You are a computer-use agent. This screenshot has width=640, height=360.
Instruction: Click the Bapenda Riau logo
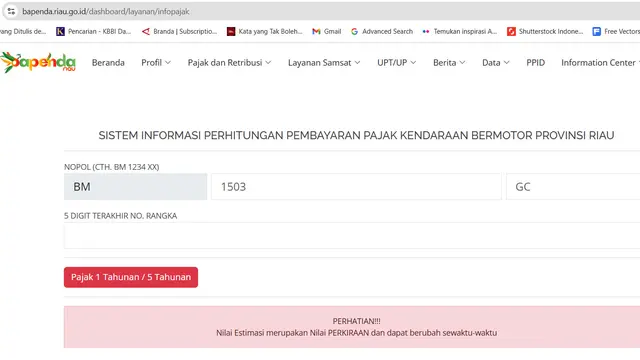(x=38, y=62)
